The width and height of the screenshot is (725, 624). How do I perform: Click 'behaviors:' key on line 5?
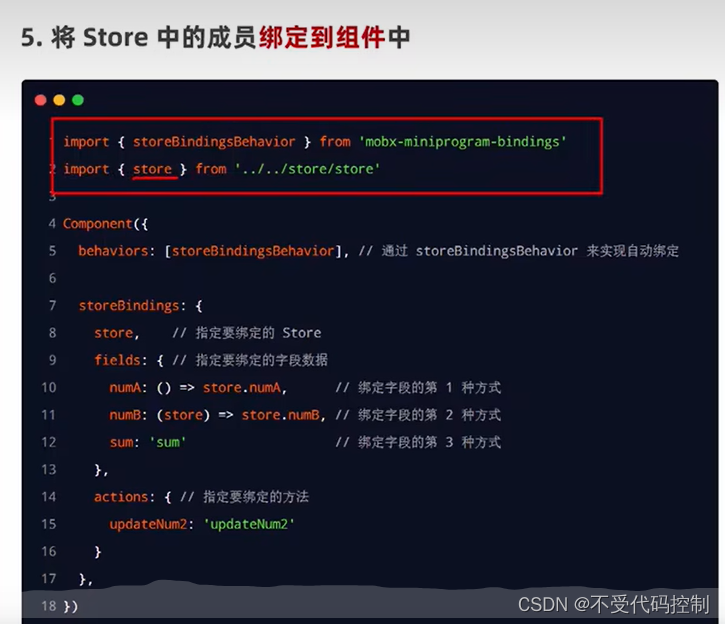tap(116, 251)
